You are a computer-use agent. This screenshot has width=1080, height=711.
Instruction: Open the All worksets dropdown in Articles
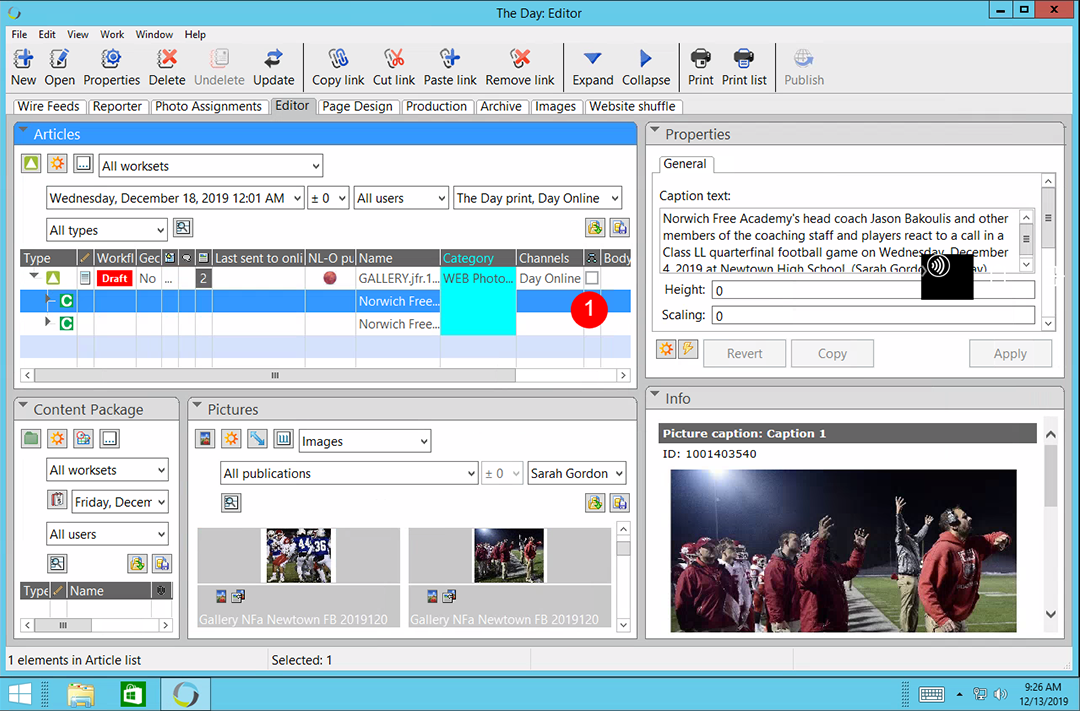(211, 166)
